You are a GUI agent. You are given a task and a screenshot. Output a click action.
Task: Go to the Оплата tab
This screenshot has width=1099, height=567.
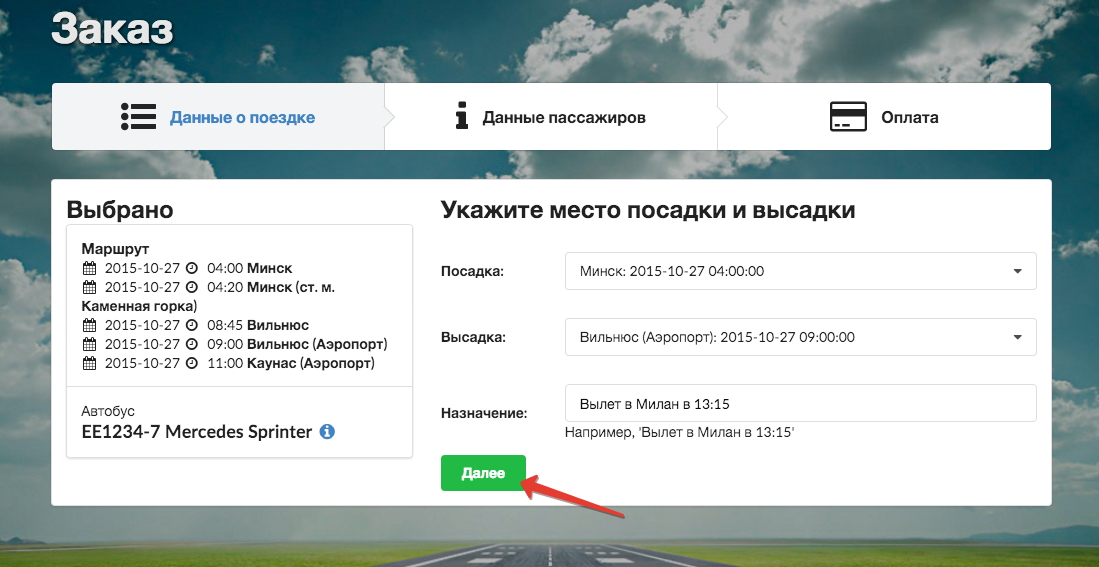coord(909,117)
